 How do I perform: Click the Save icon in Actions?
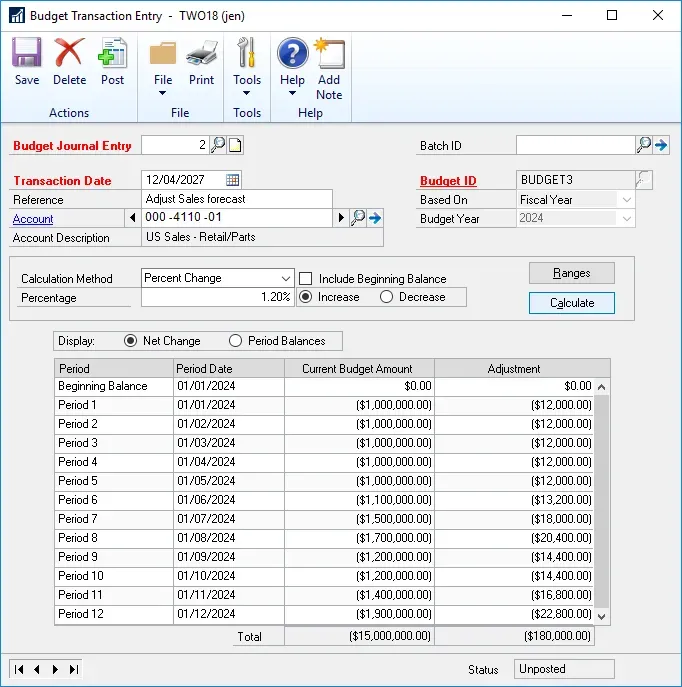click(x=27, y=60)
